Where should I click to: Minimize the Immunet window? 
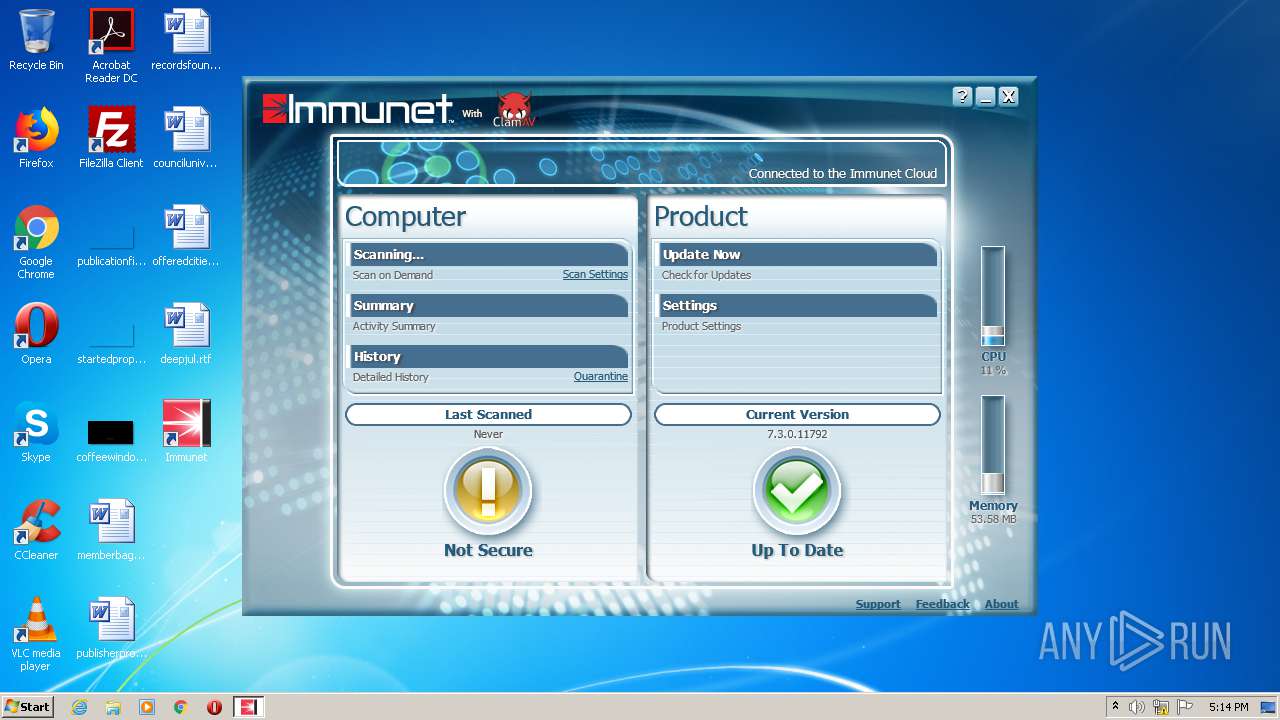pyautogui.click(x=985, y=96)
